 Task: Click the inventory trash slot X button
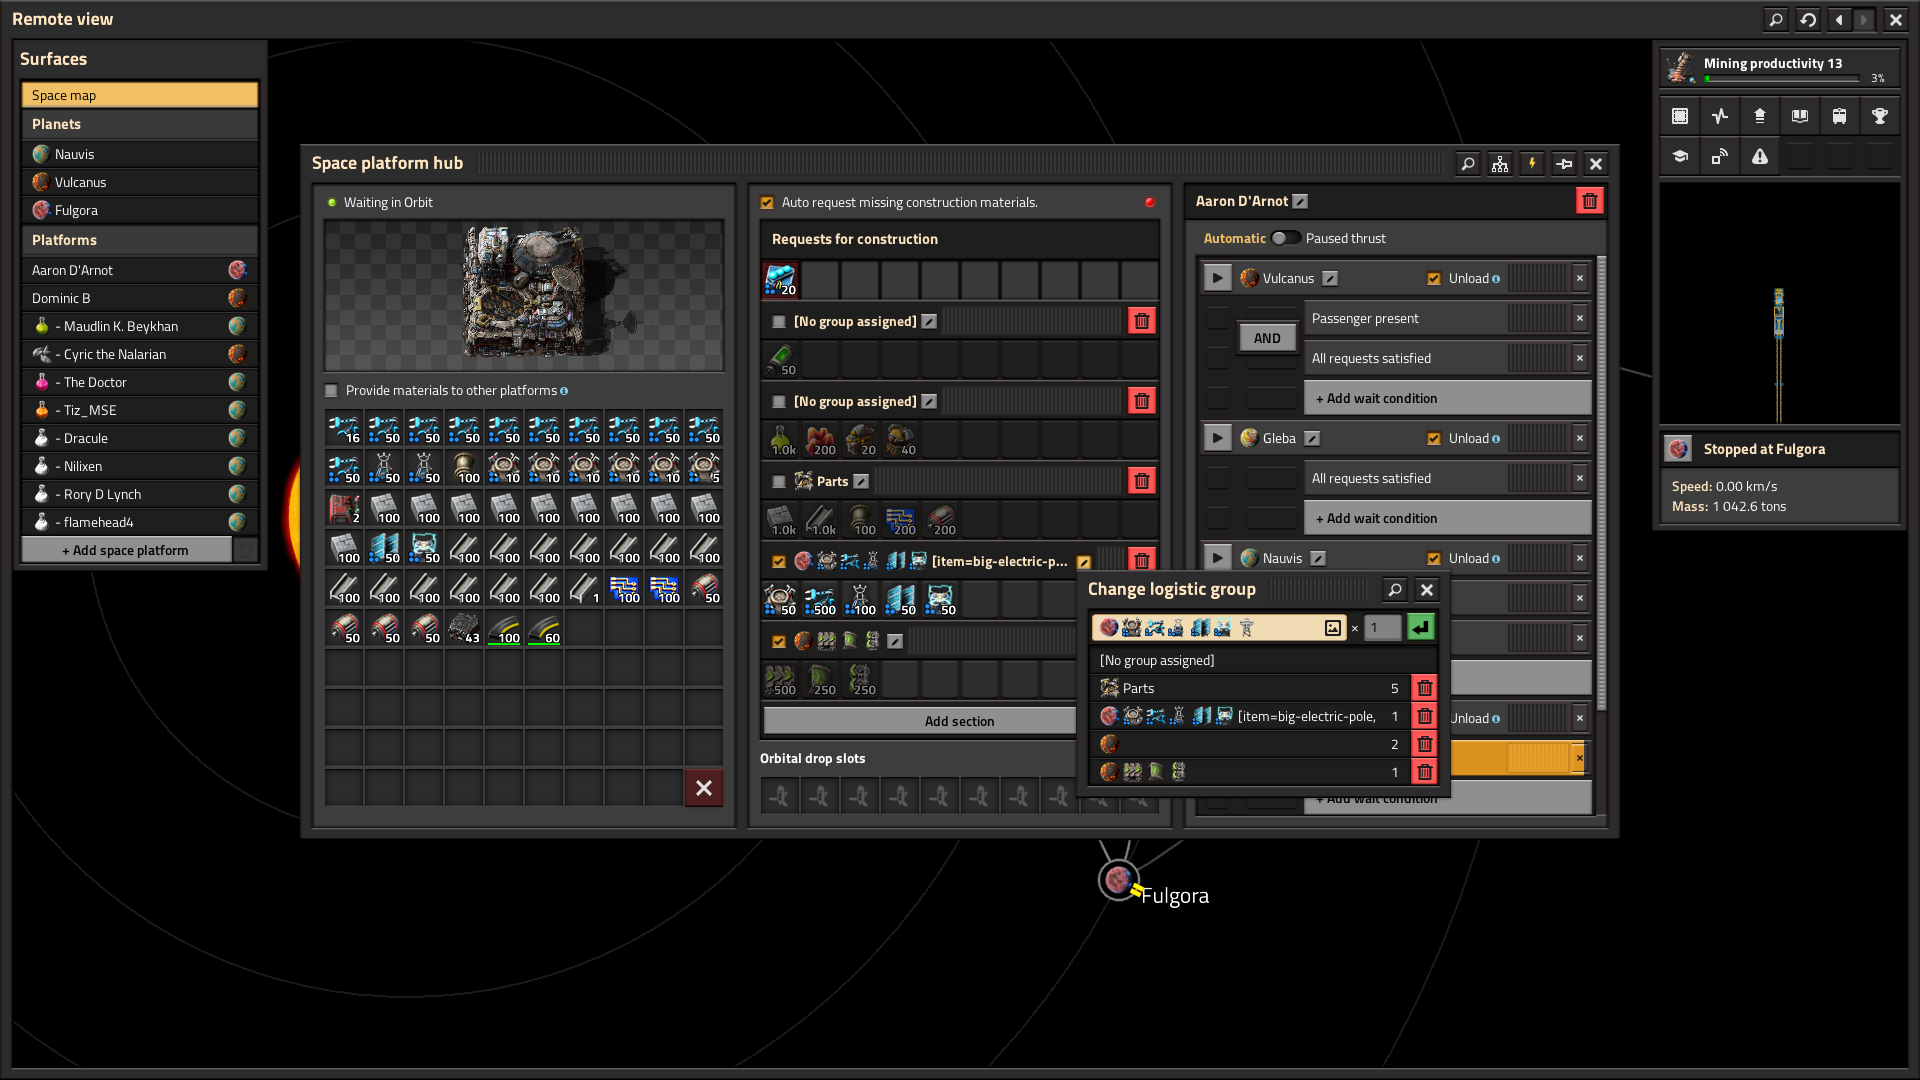[704, 788]
